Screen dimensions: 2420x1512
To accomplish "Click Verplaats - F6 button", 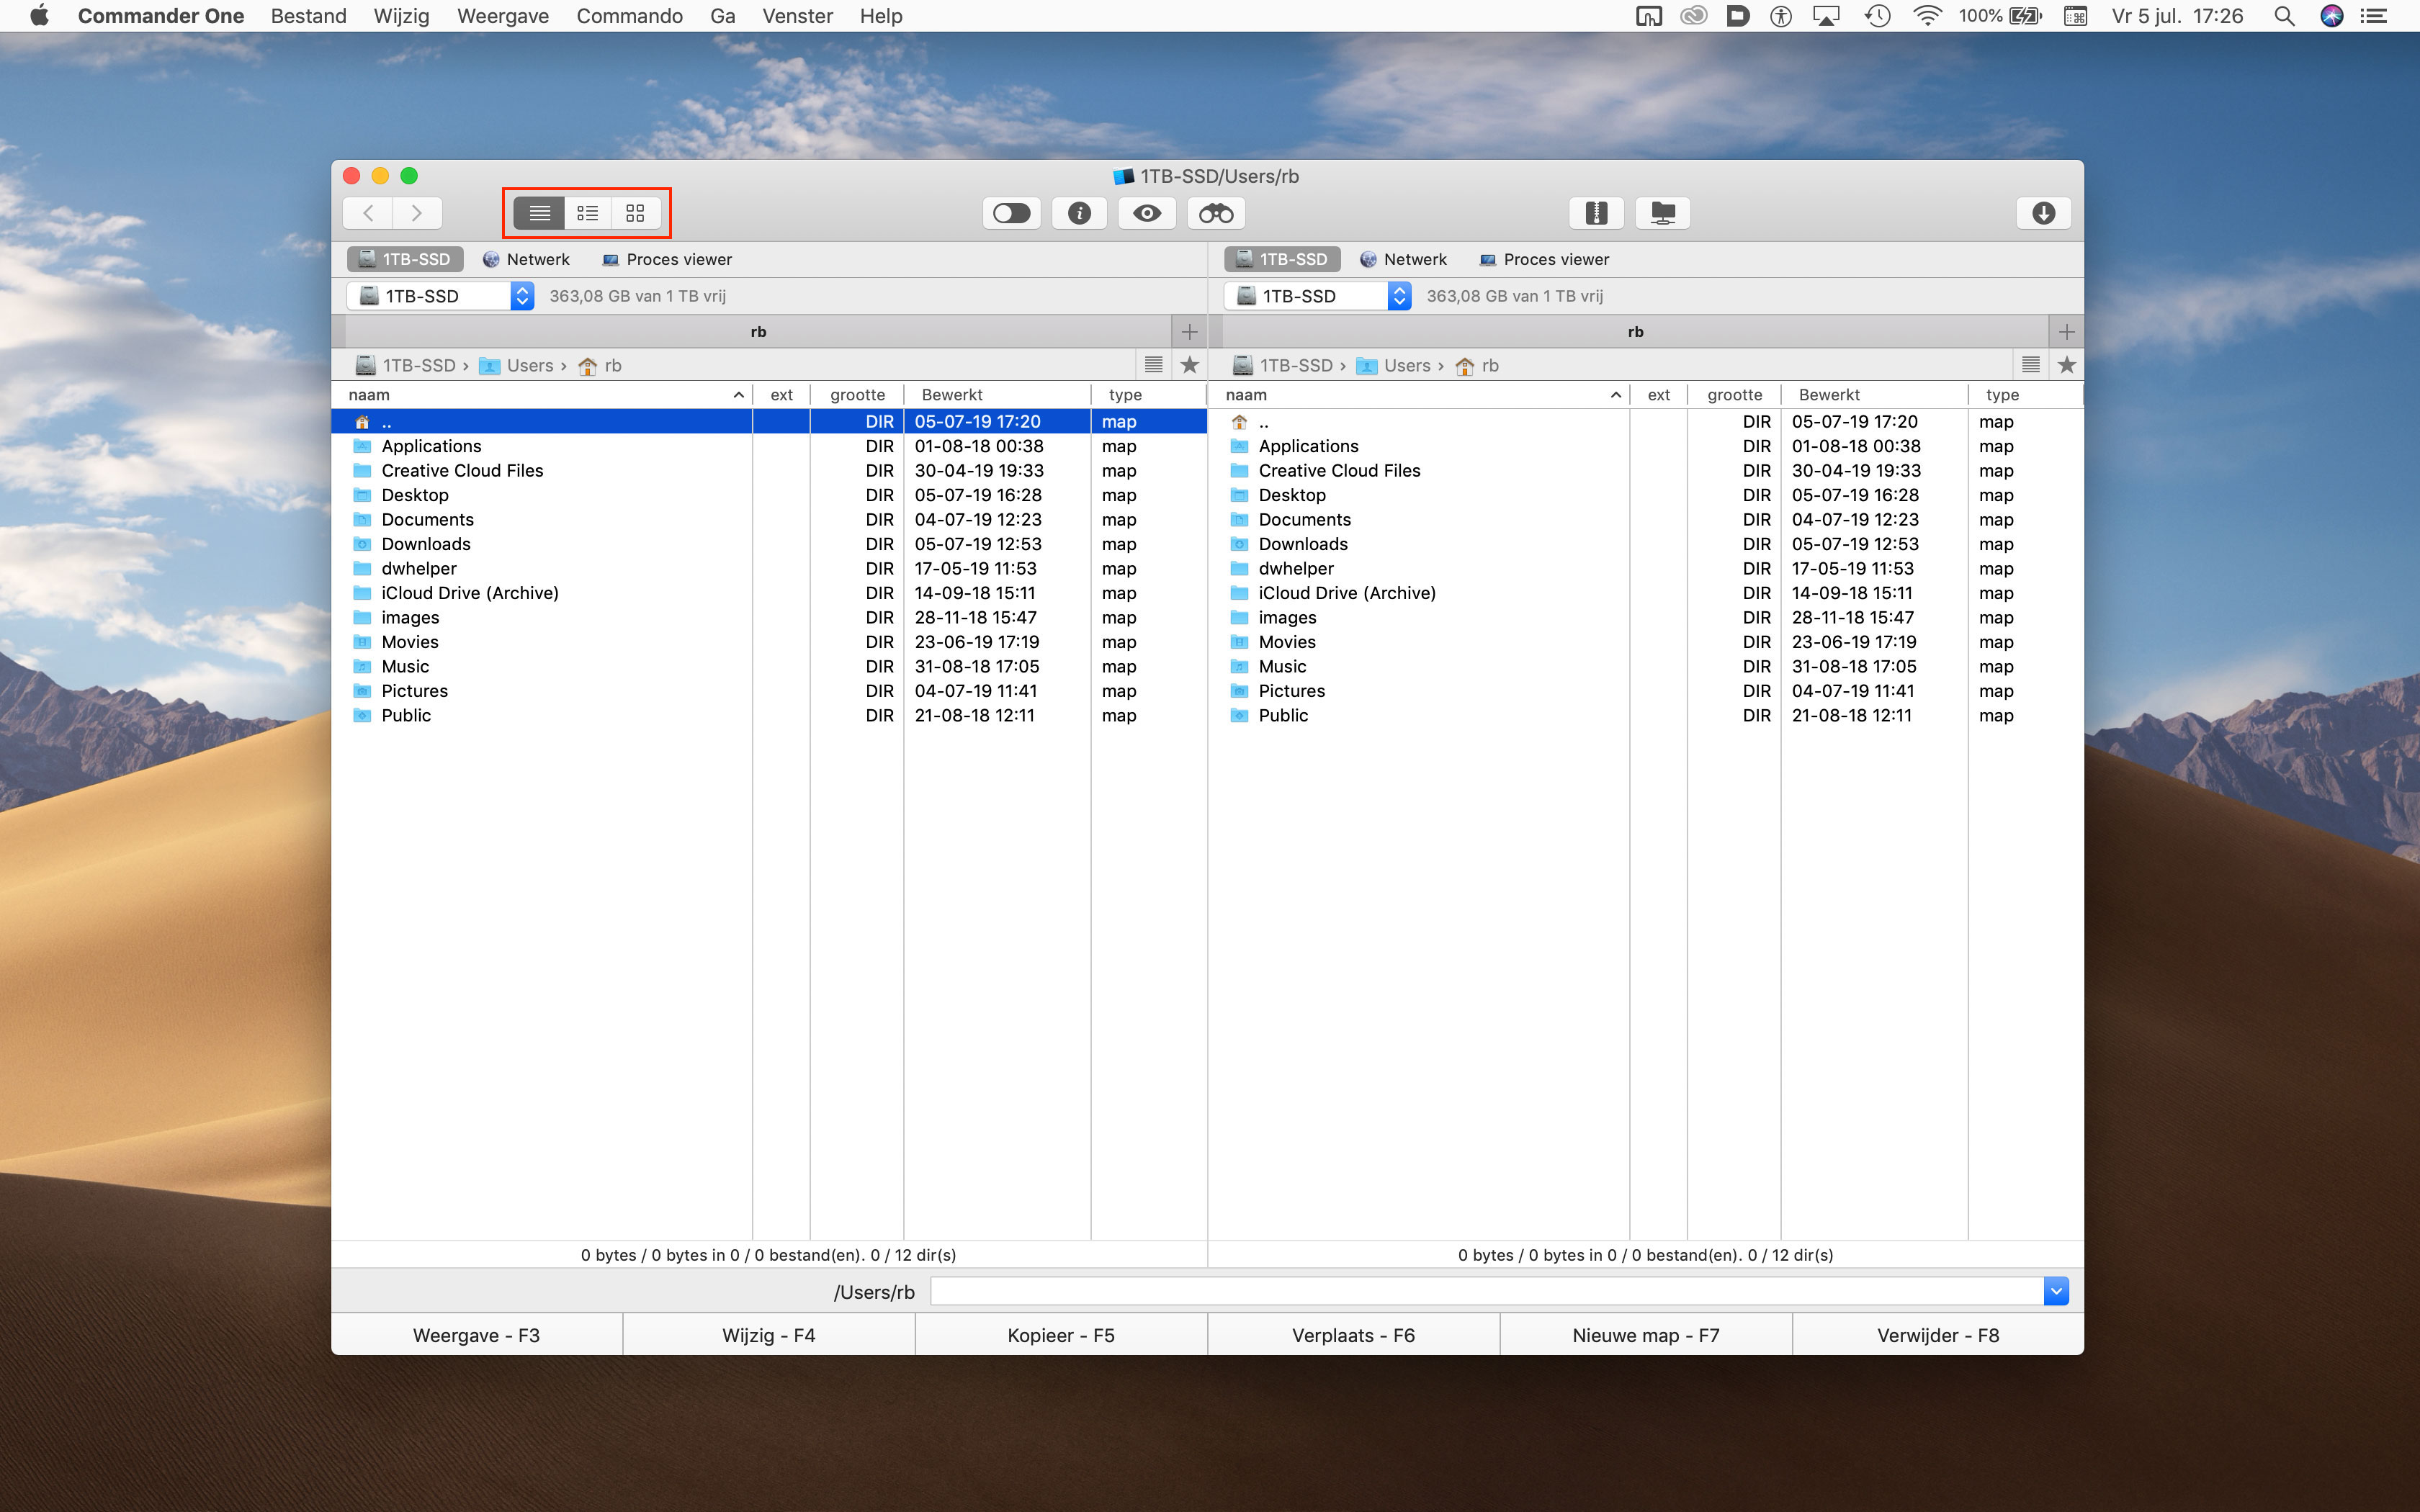I will click(x=1353, y=1335).
